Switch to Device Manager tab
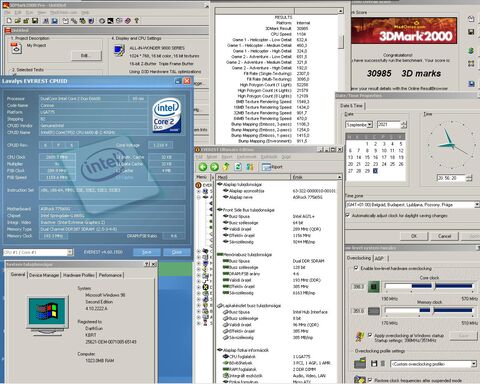The image size is (480, 384). 44,275
